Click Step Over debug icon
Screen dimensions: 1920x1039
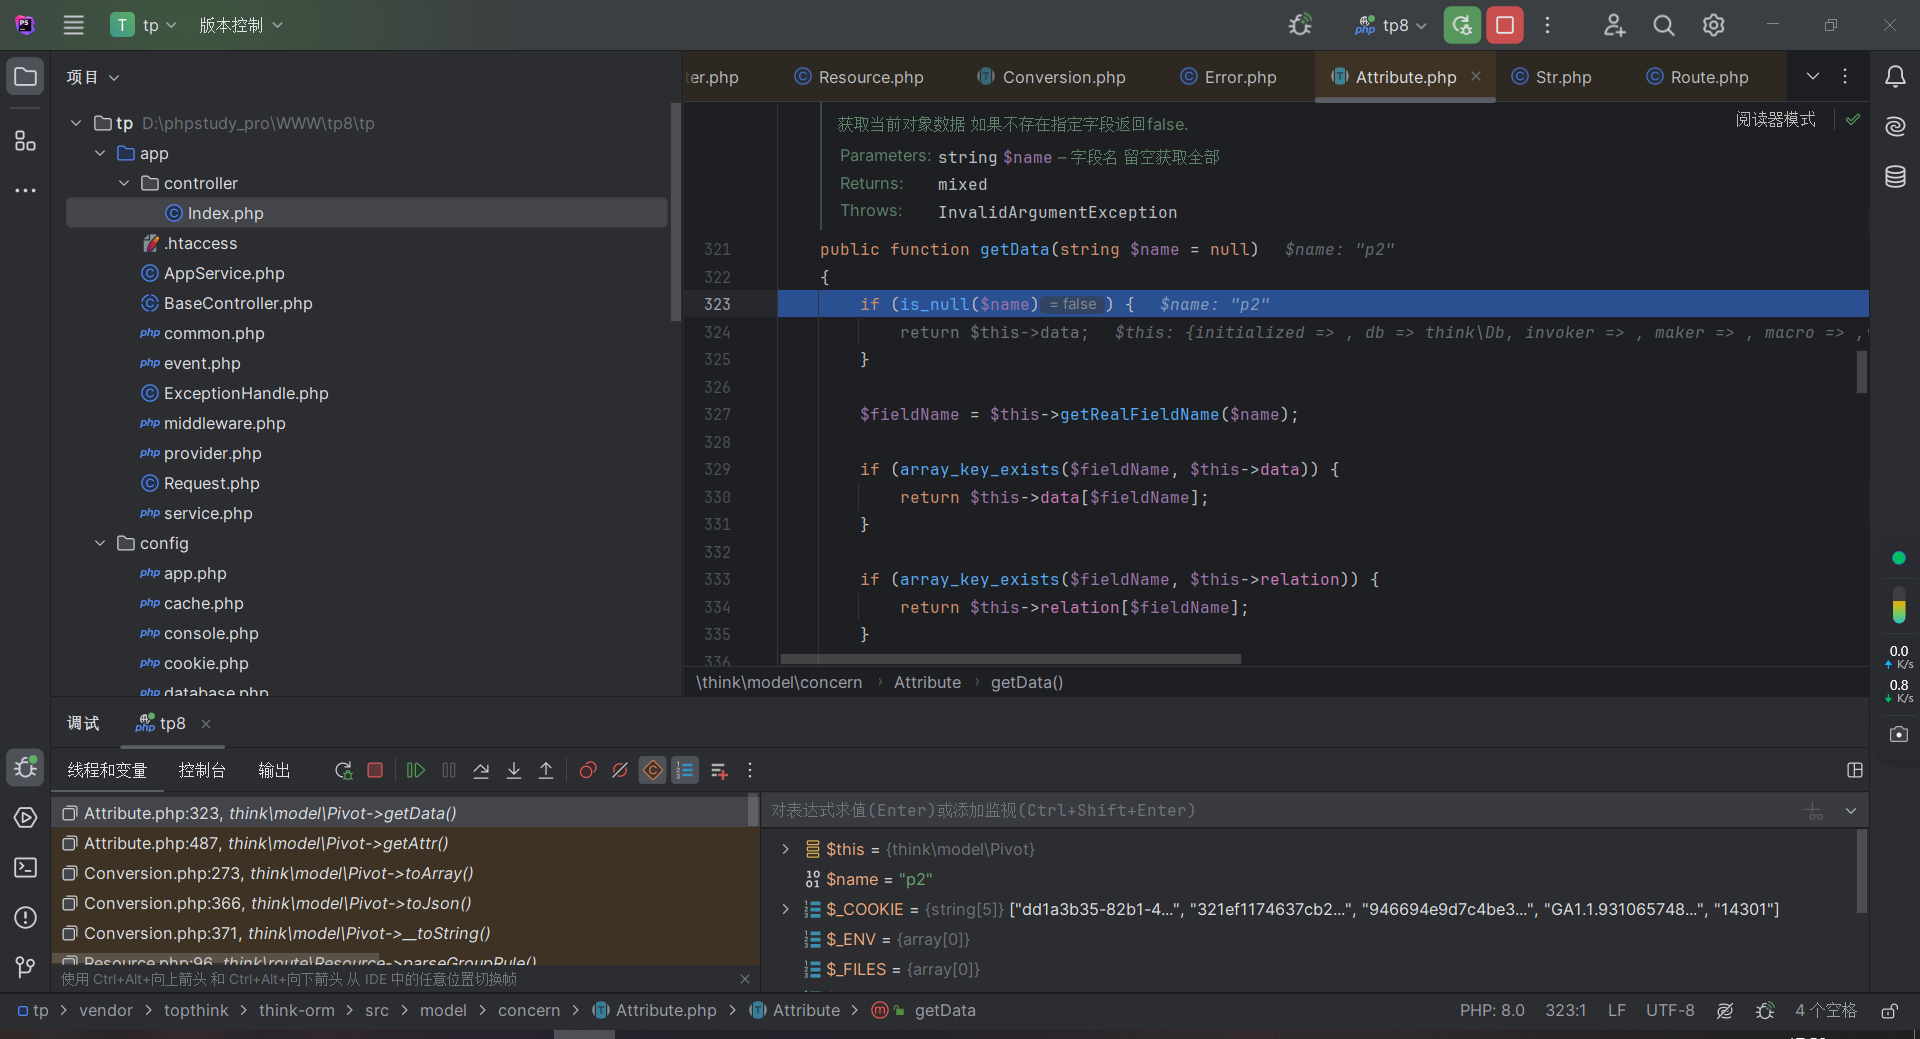tap(481, 770)
